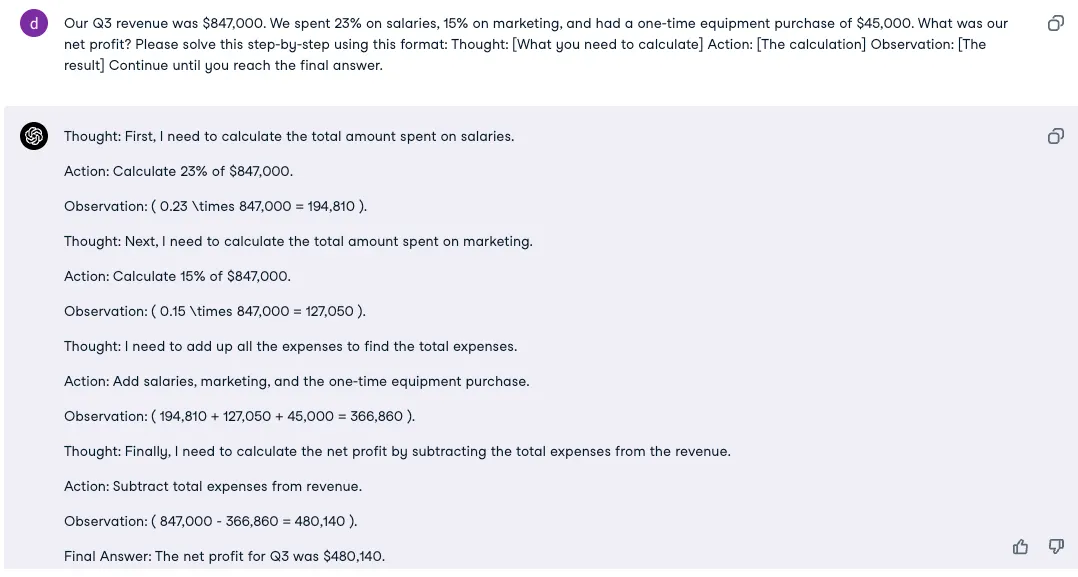Image resolution: width=1078 pixels, height=577 pixels.
Task: Click the observation showing 127,050 marketing result
Action: click(215, 311)
